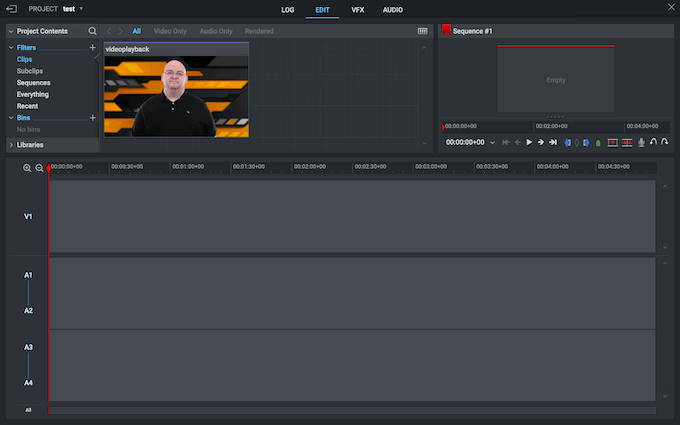Show Video Only clips filter
680x425 pixels.
170,31
